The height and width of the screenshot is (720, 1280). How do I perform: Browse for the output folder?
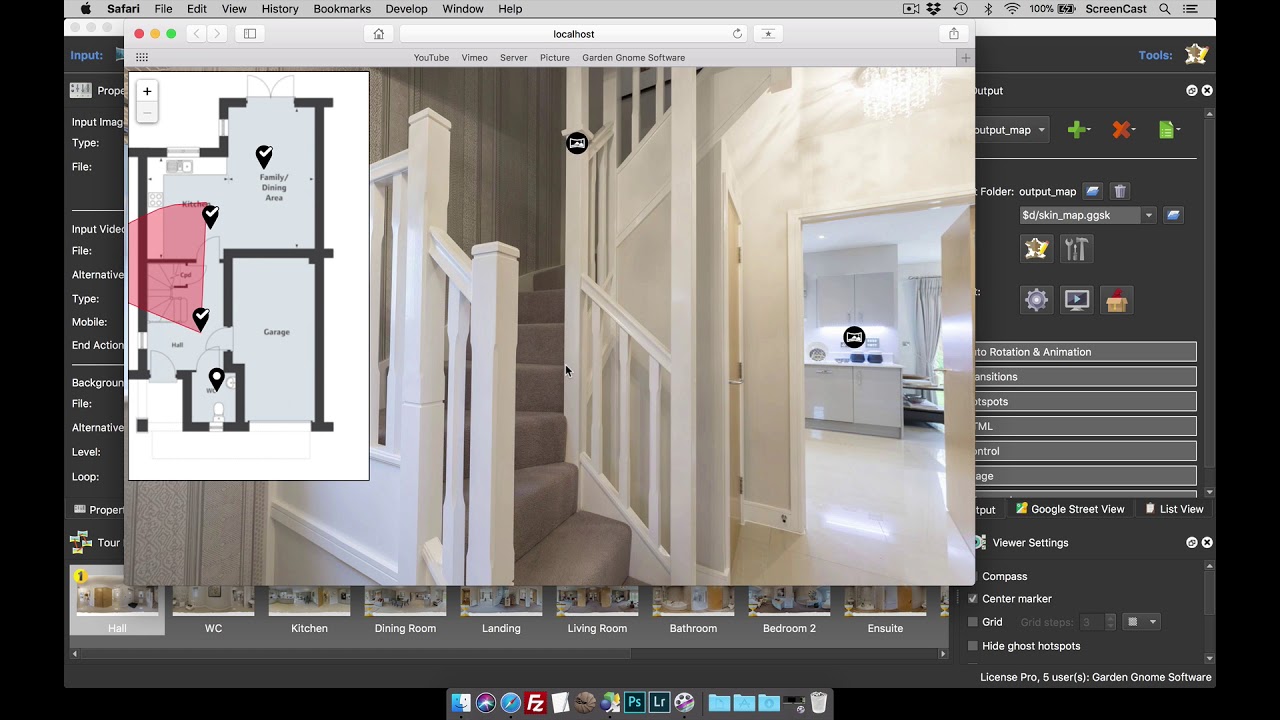[x=1093, y=191]
